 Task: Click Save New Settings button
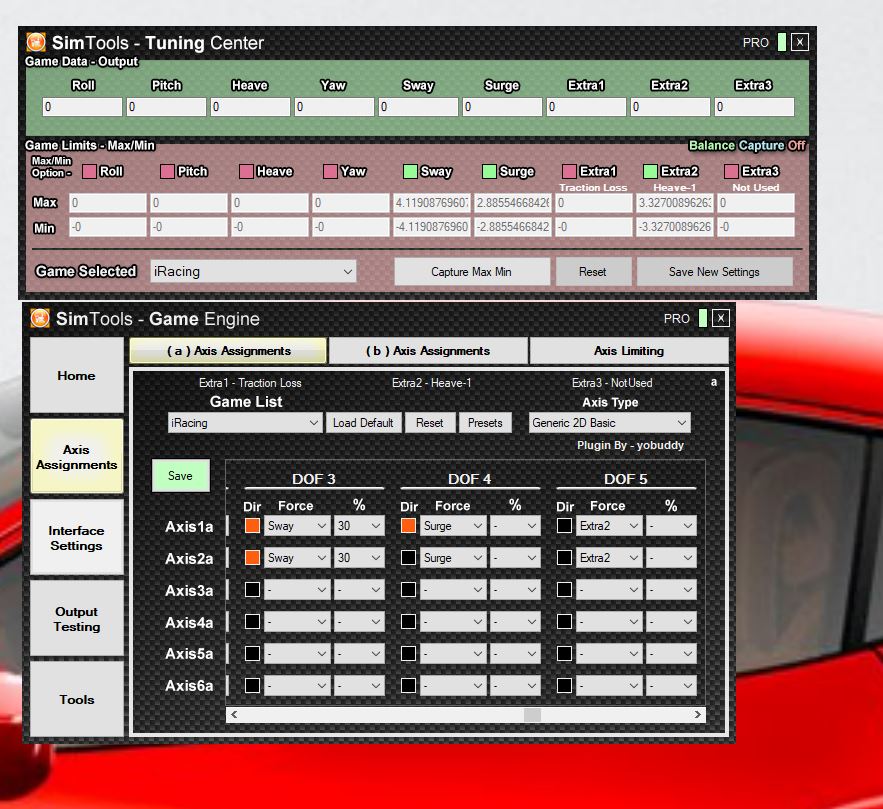pyautogui.click(x=714, y=272)
